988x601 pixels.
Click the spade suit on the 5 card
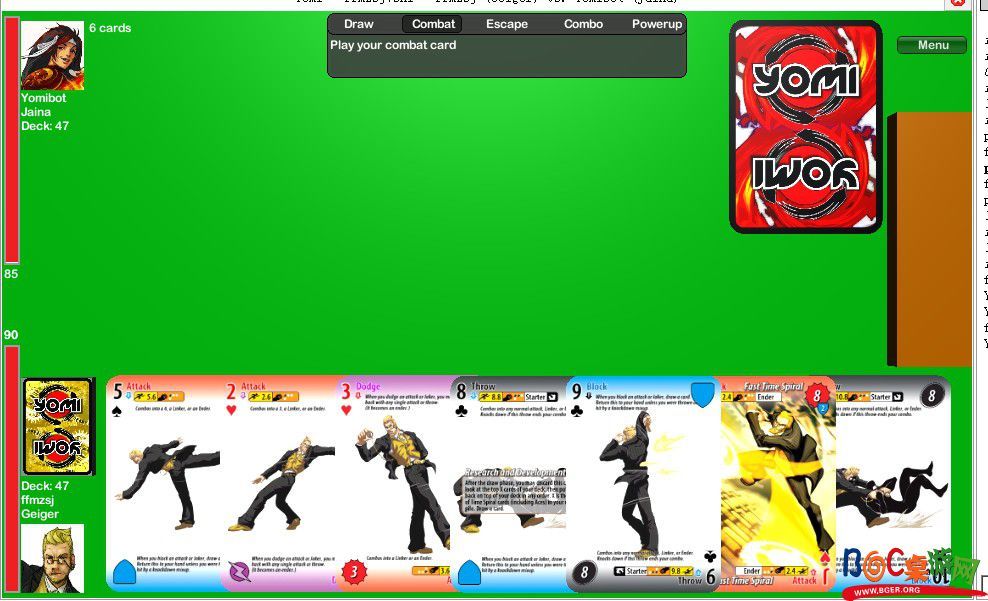pyautogui.click(x=117, y=411)
